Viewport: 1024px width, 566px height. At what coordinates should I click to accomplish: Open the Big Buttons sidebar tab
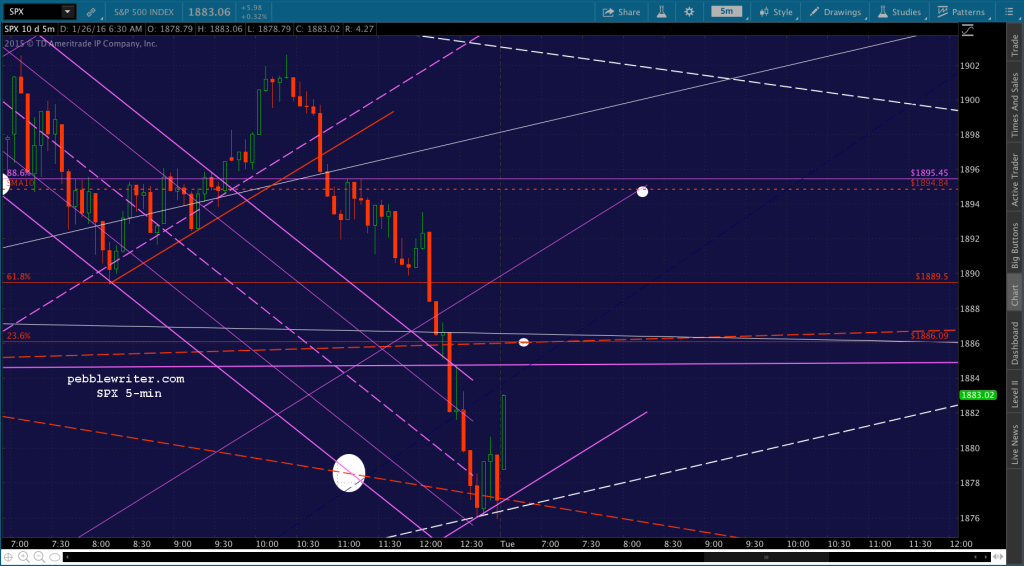tap(1015, 245)
